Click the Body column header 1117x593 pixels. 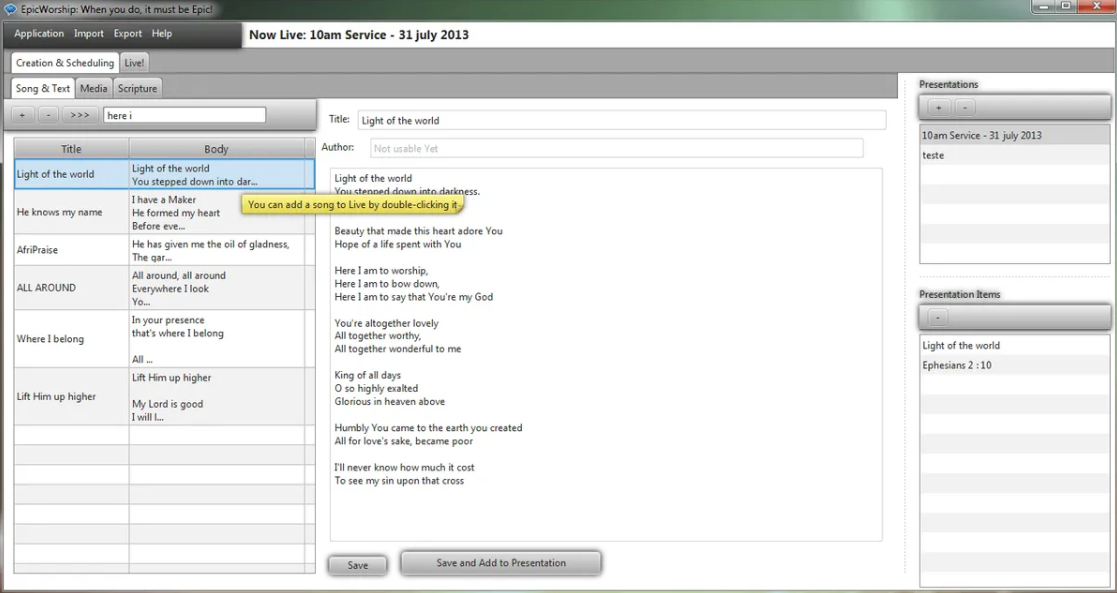pos(217,149)
